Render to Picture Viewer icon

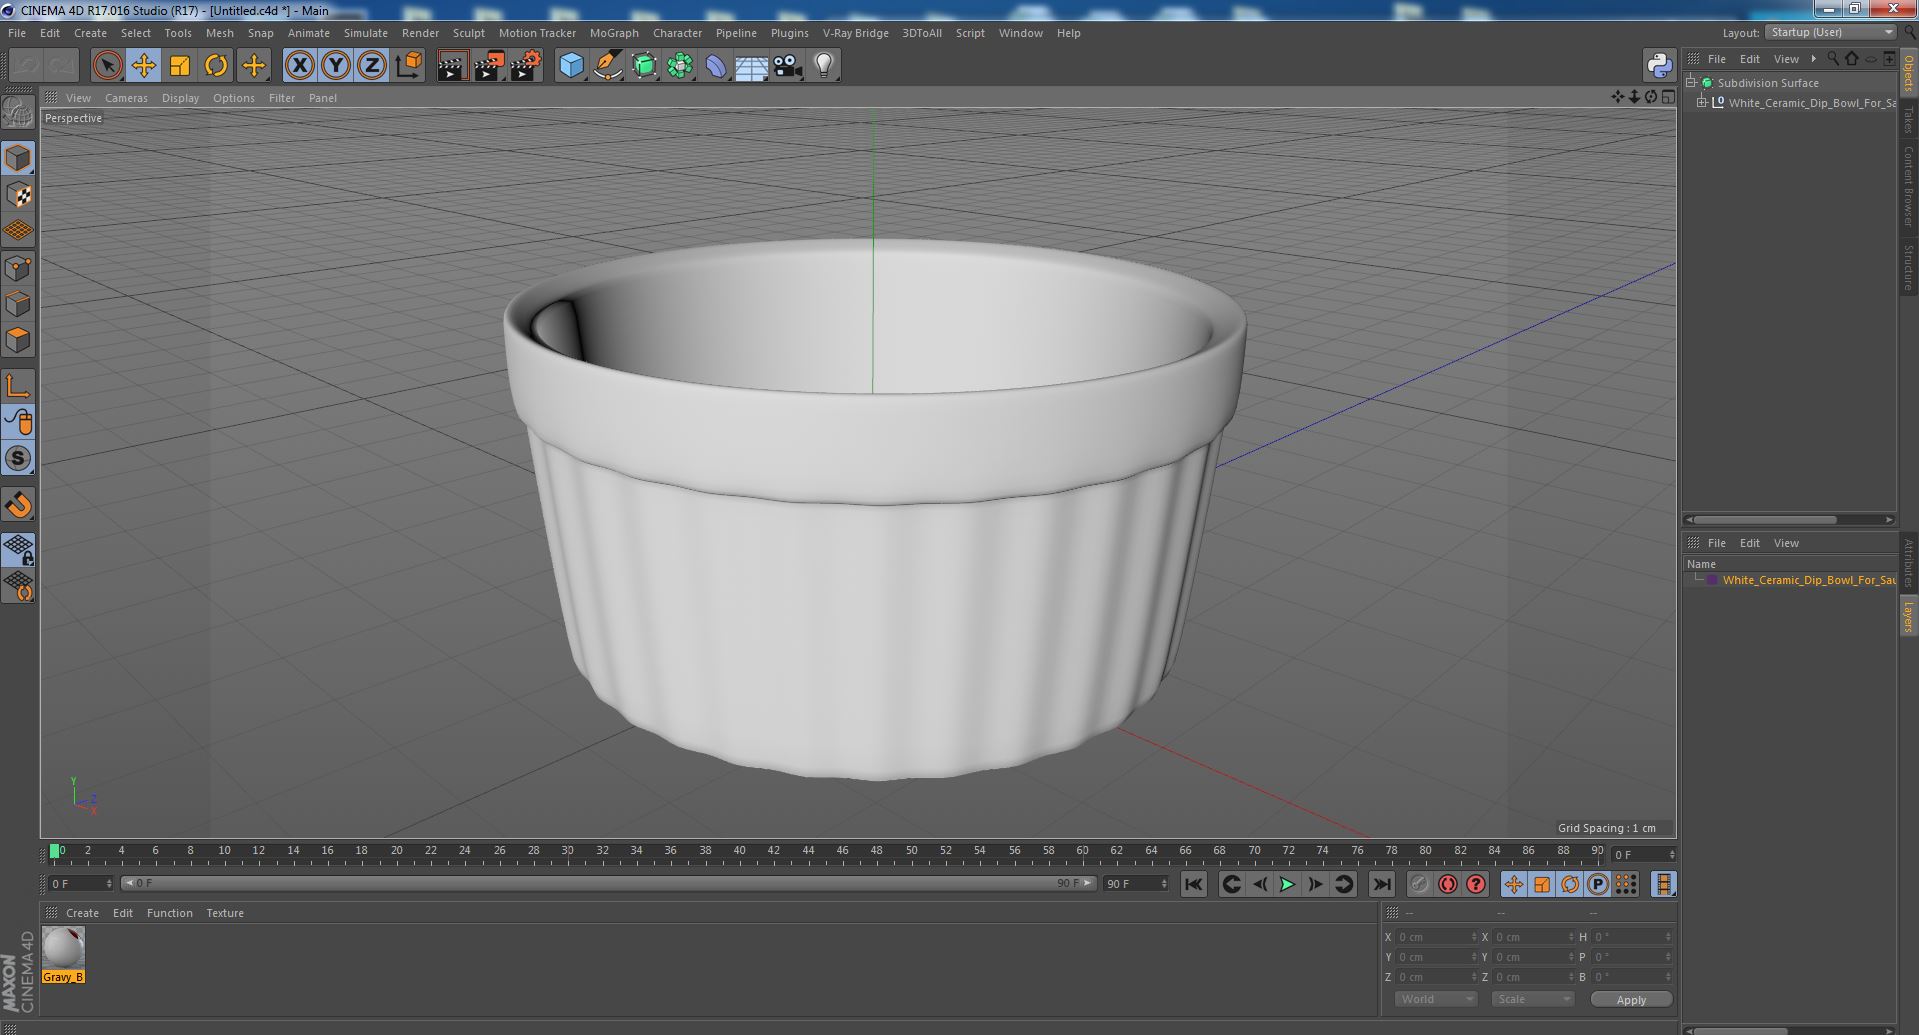489,66
